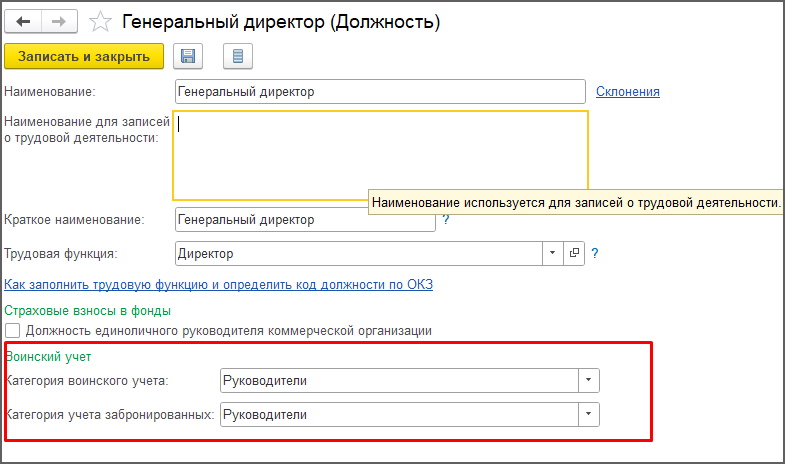
Task: Expand the 'Трудовая функция' dropdown arrow
Action: (552, 253)
